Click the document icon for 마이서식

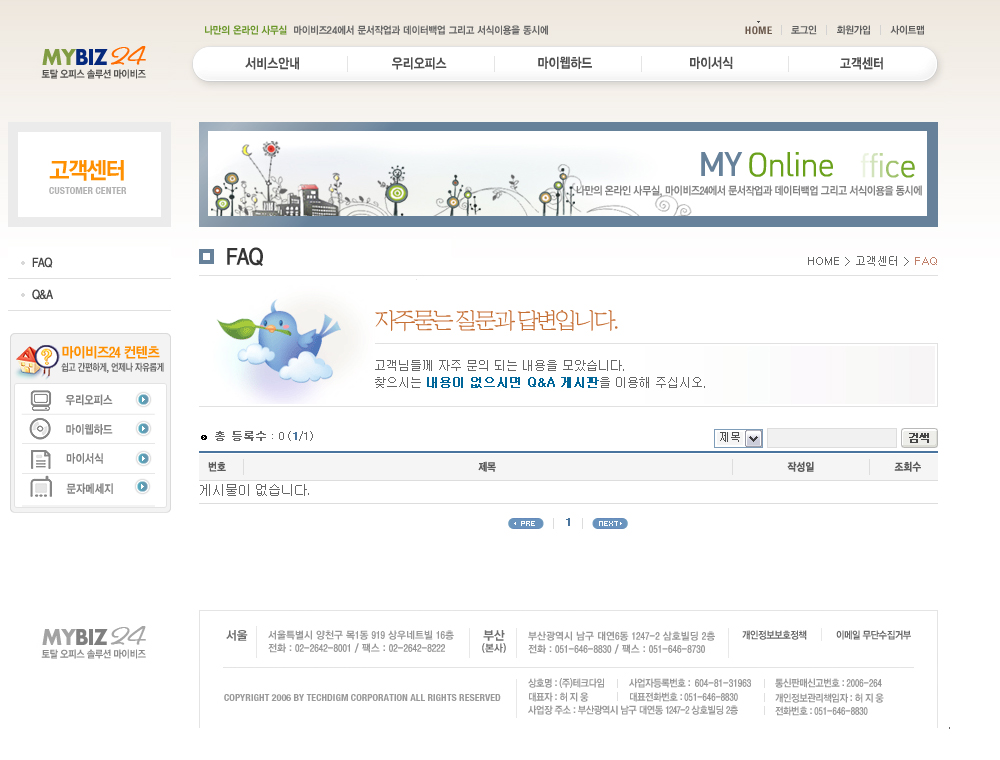(41, 459)
